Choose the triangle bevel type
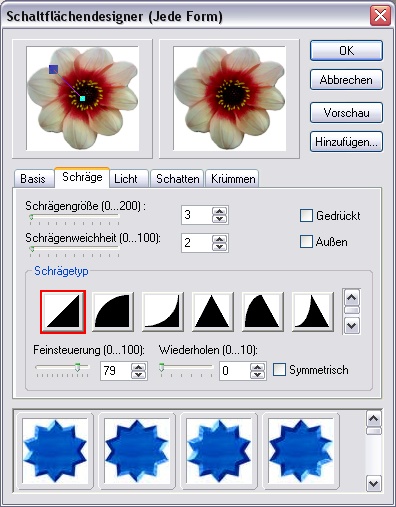The width and height of the screenshot is (396, 507). 213,312
